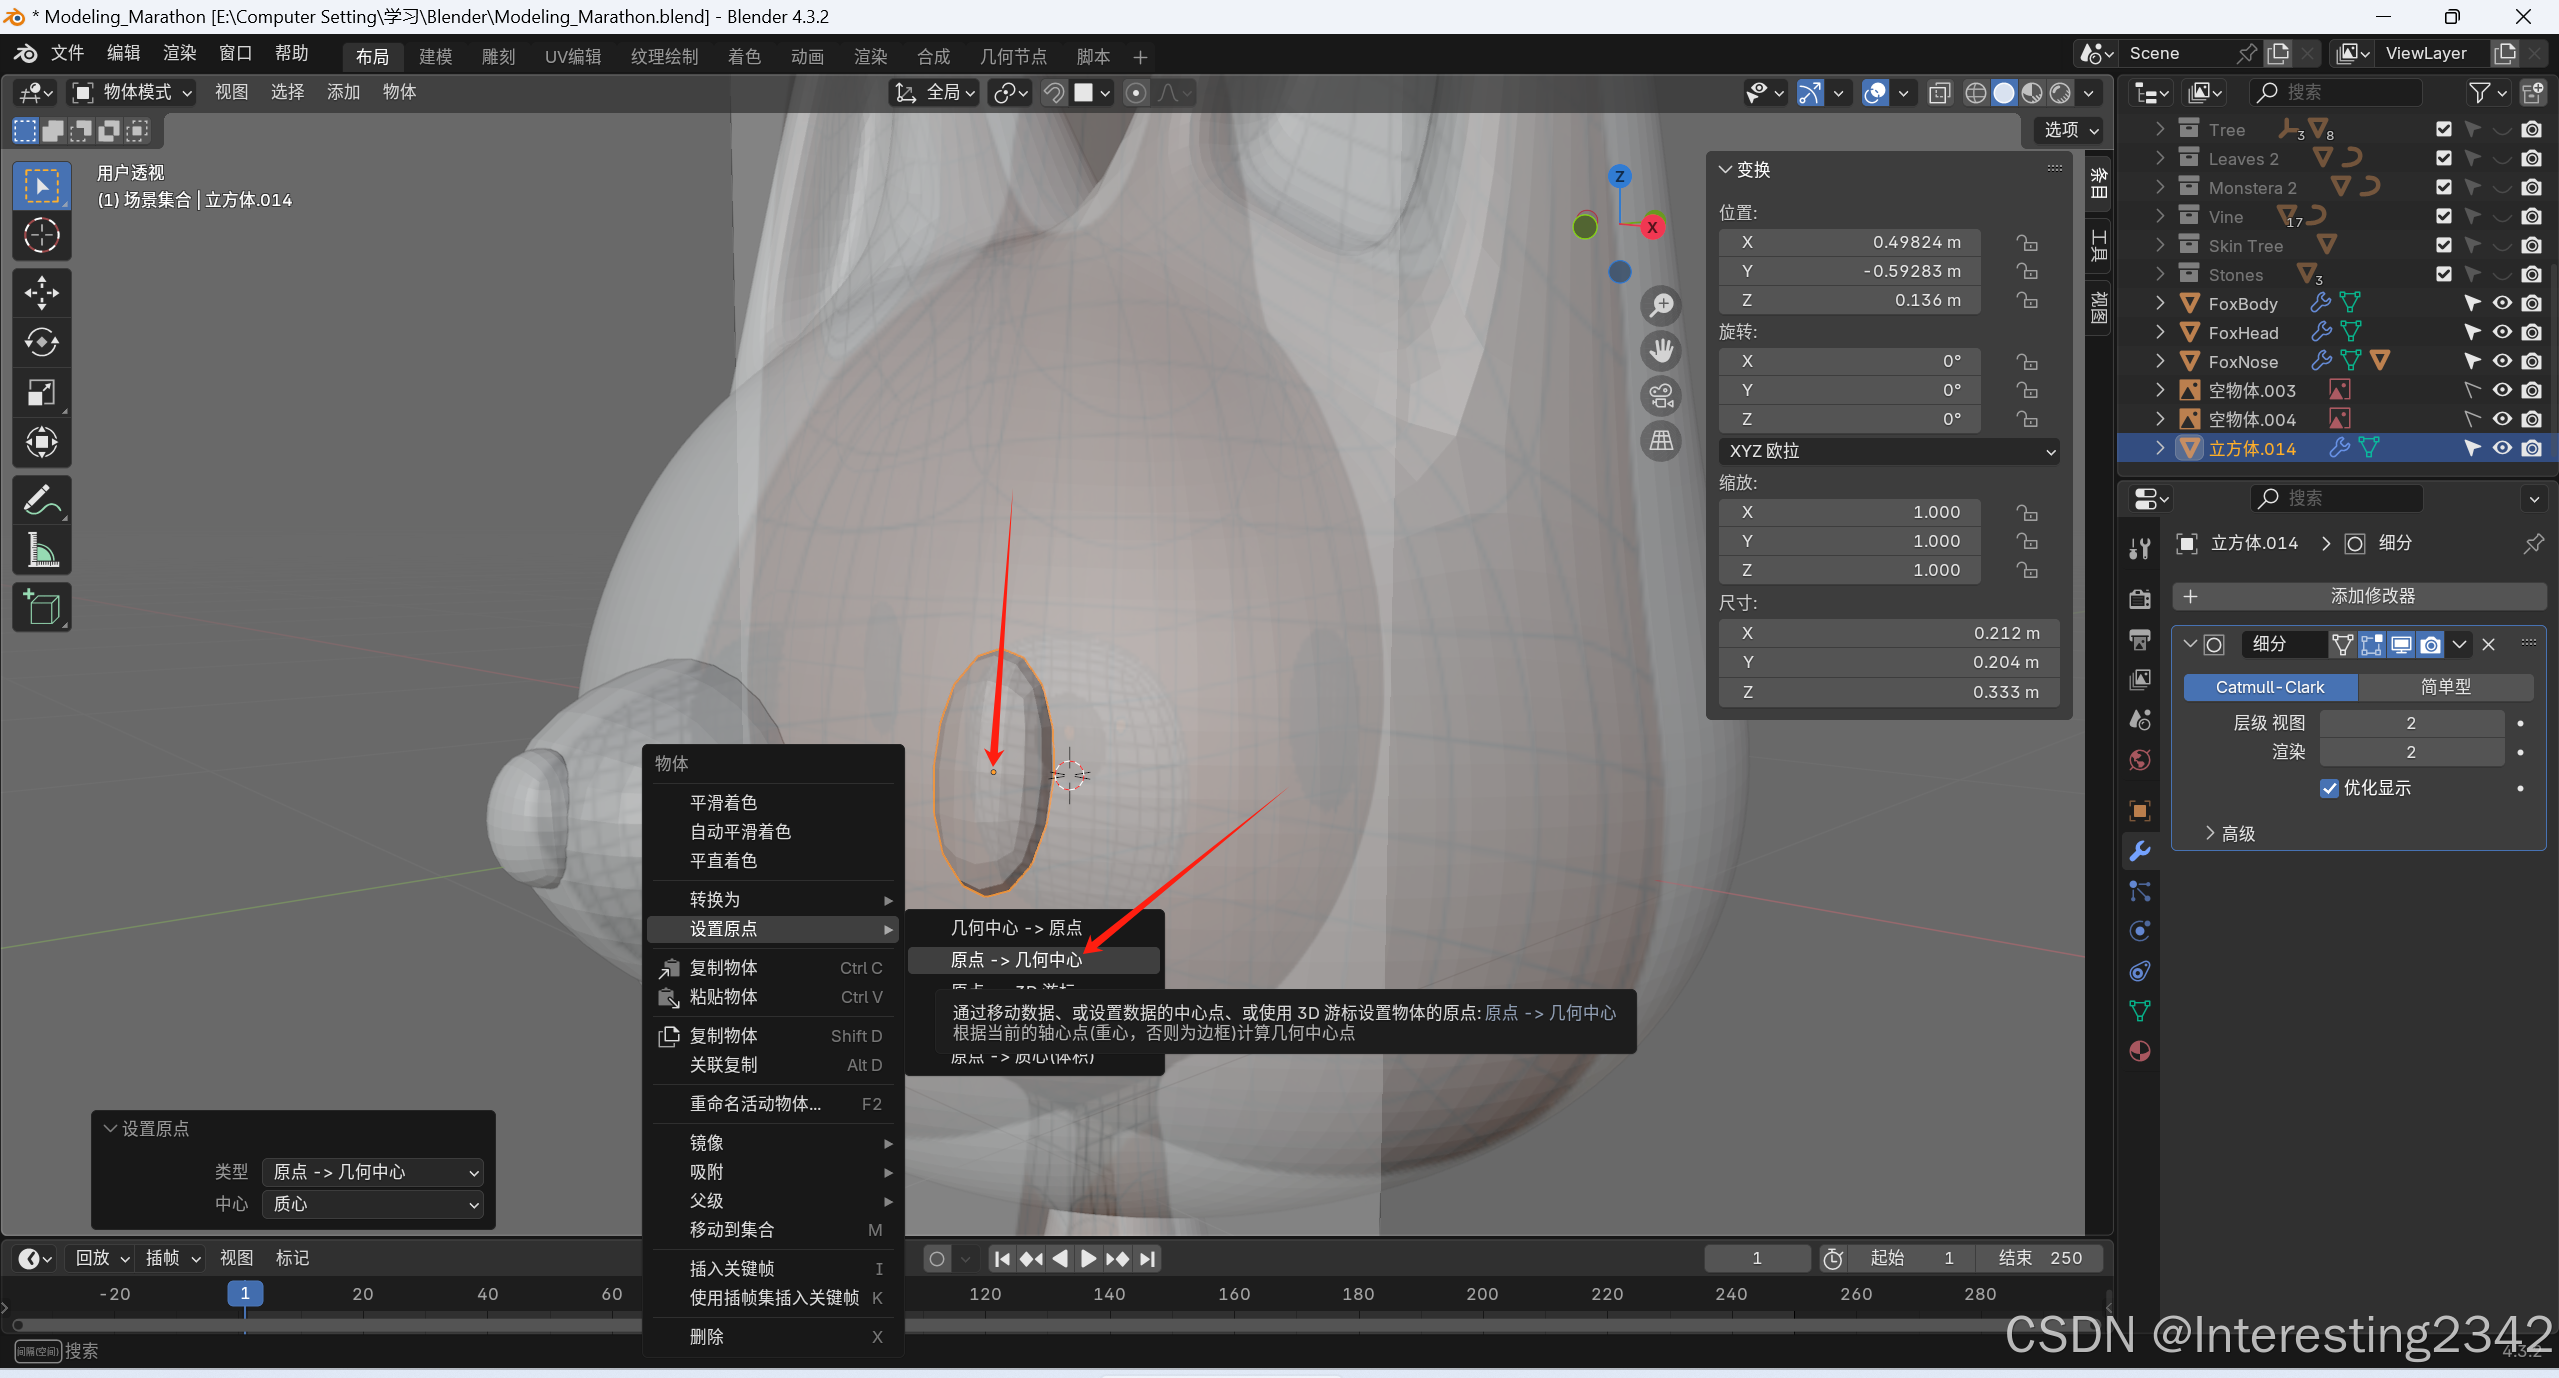Select the Measure tool
This screenshot has height=1378, width=2559.
41,550
